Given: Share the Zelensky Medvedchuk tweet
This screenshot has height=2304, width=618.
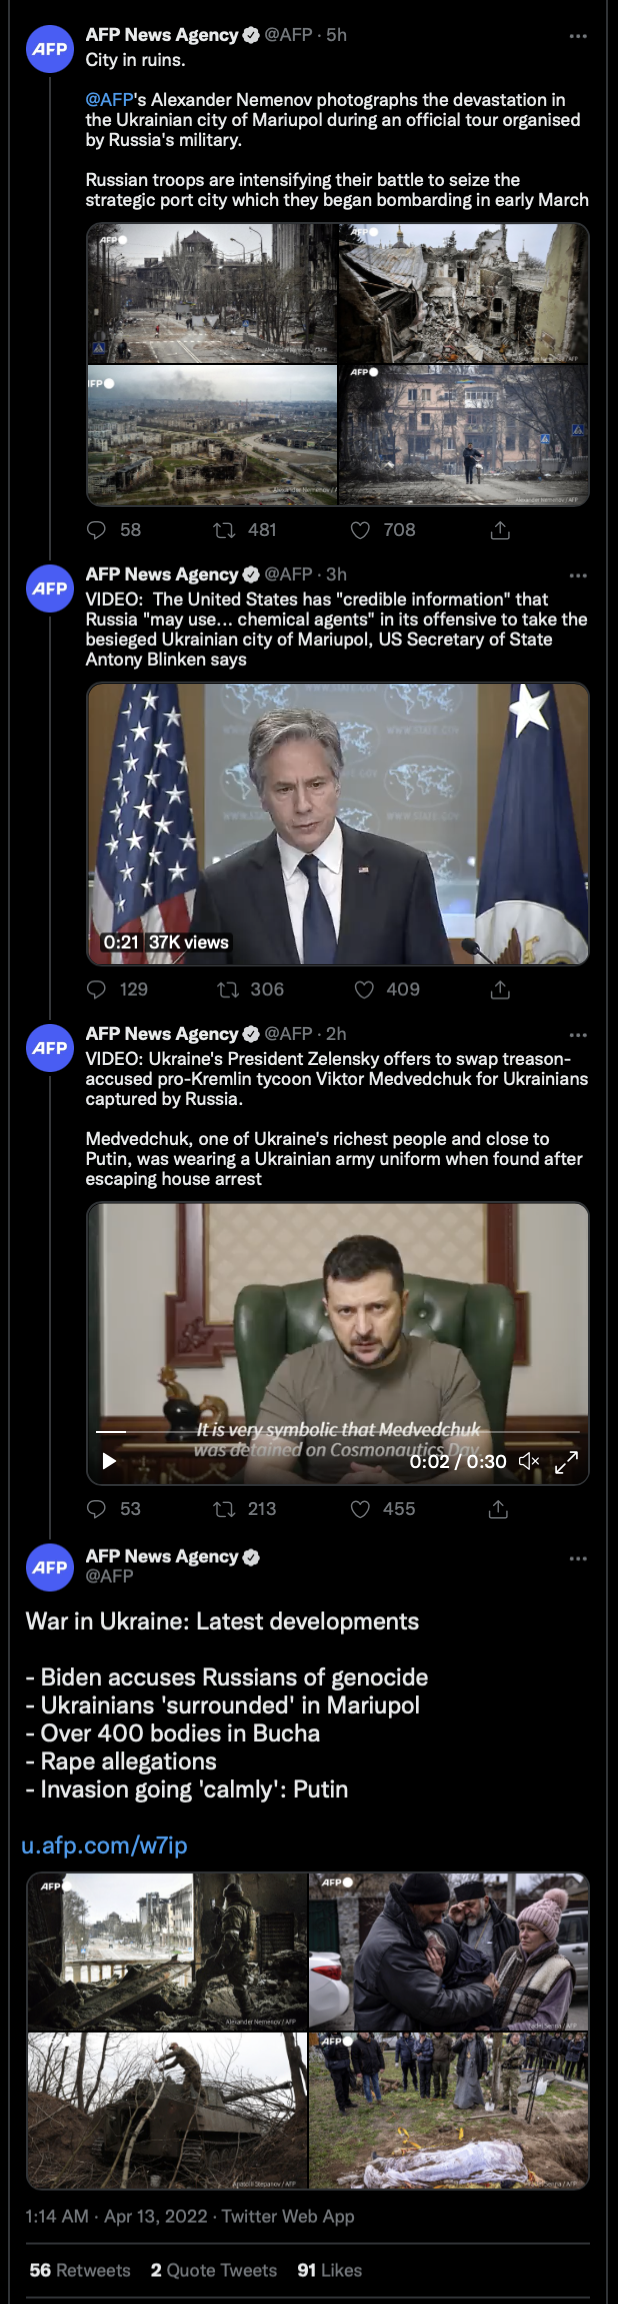Looking at the screenshot, I should [x=498, y=1509].
